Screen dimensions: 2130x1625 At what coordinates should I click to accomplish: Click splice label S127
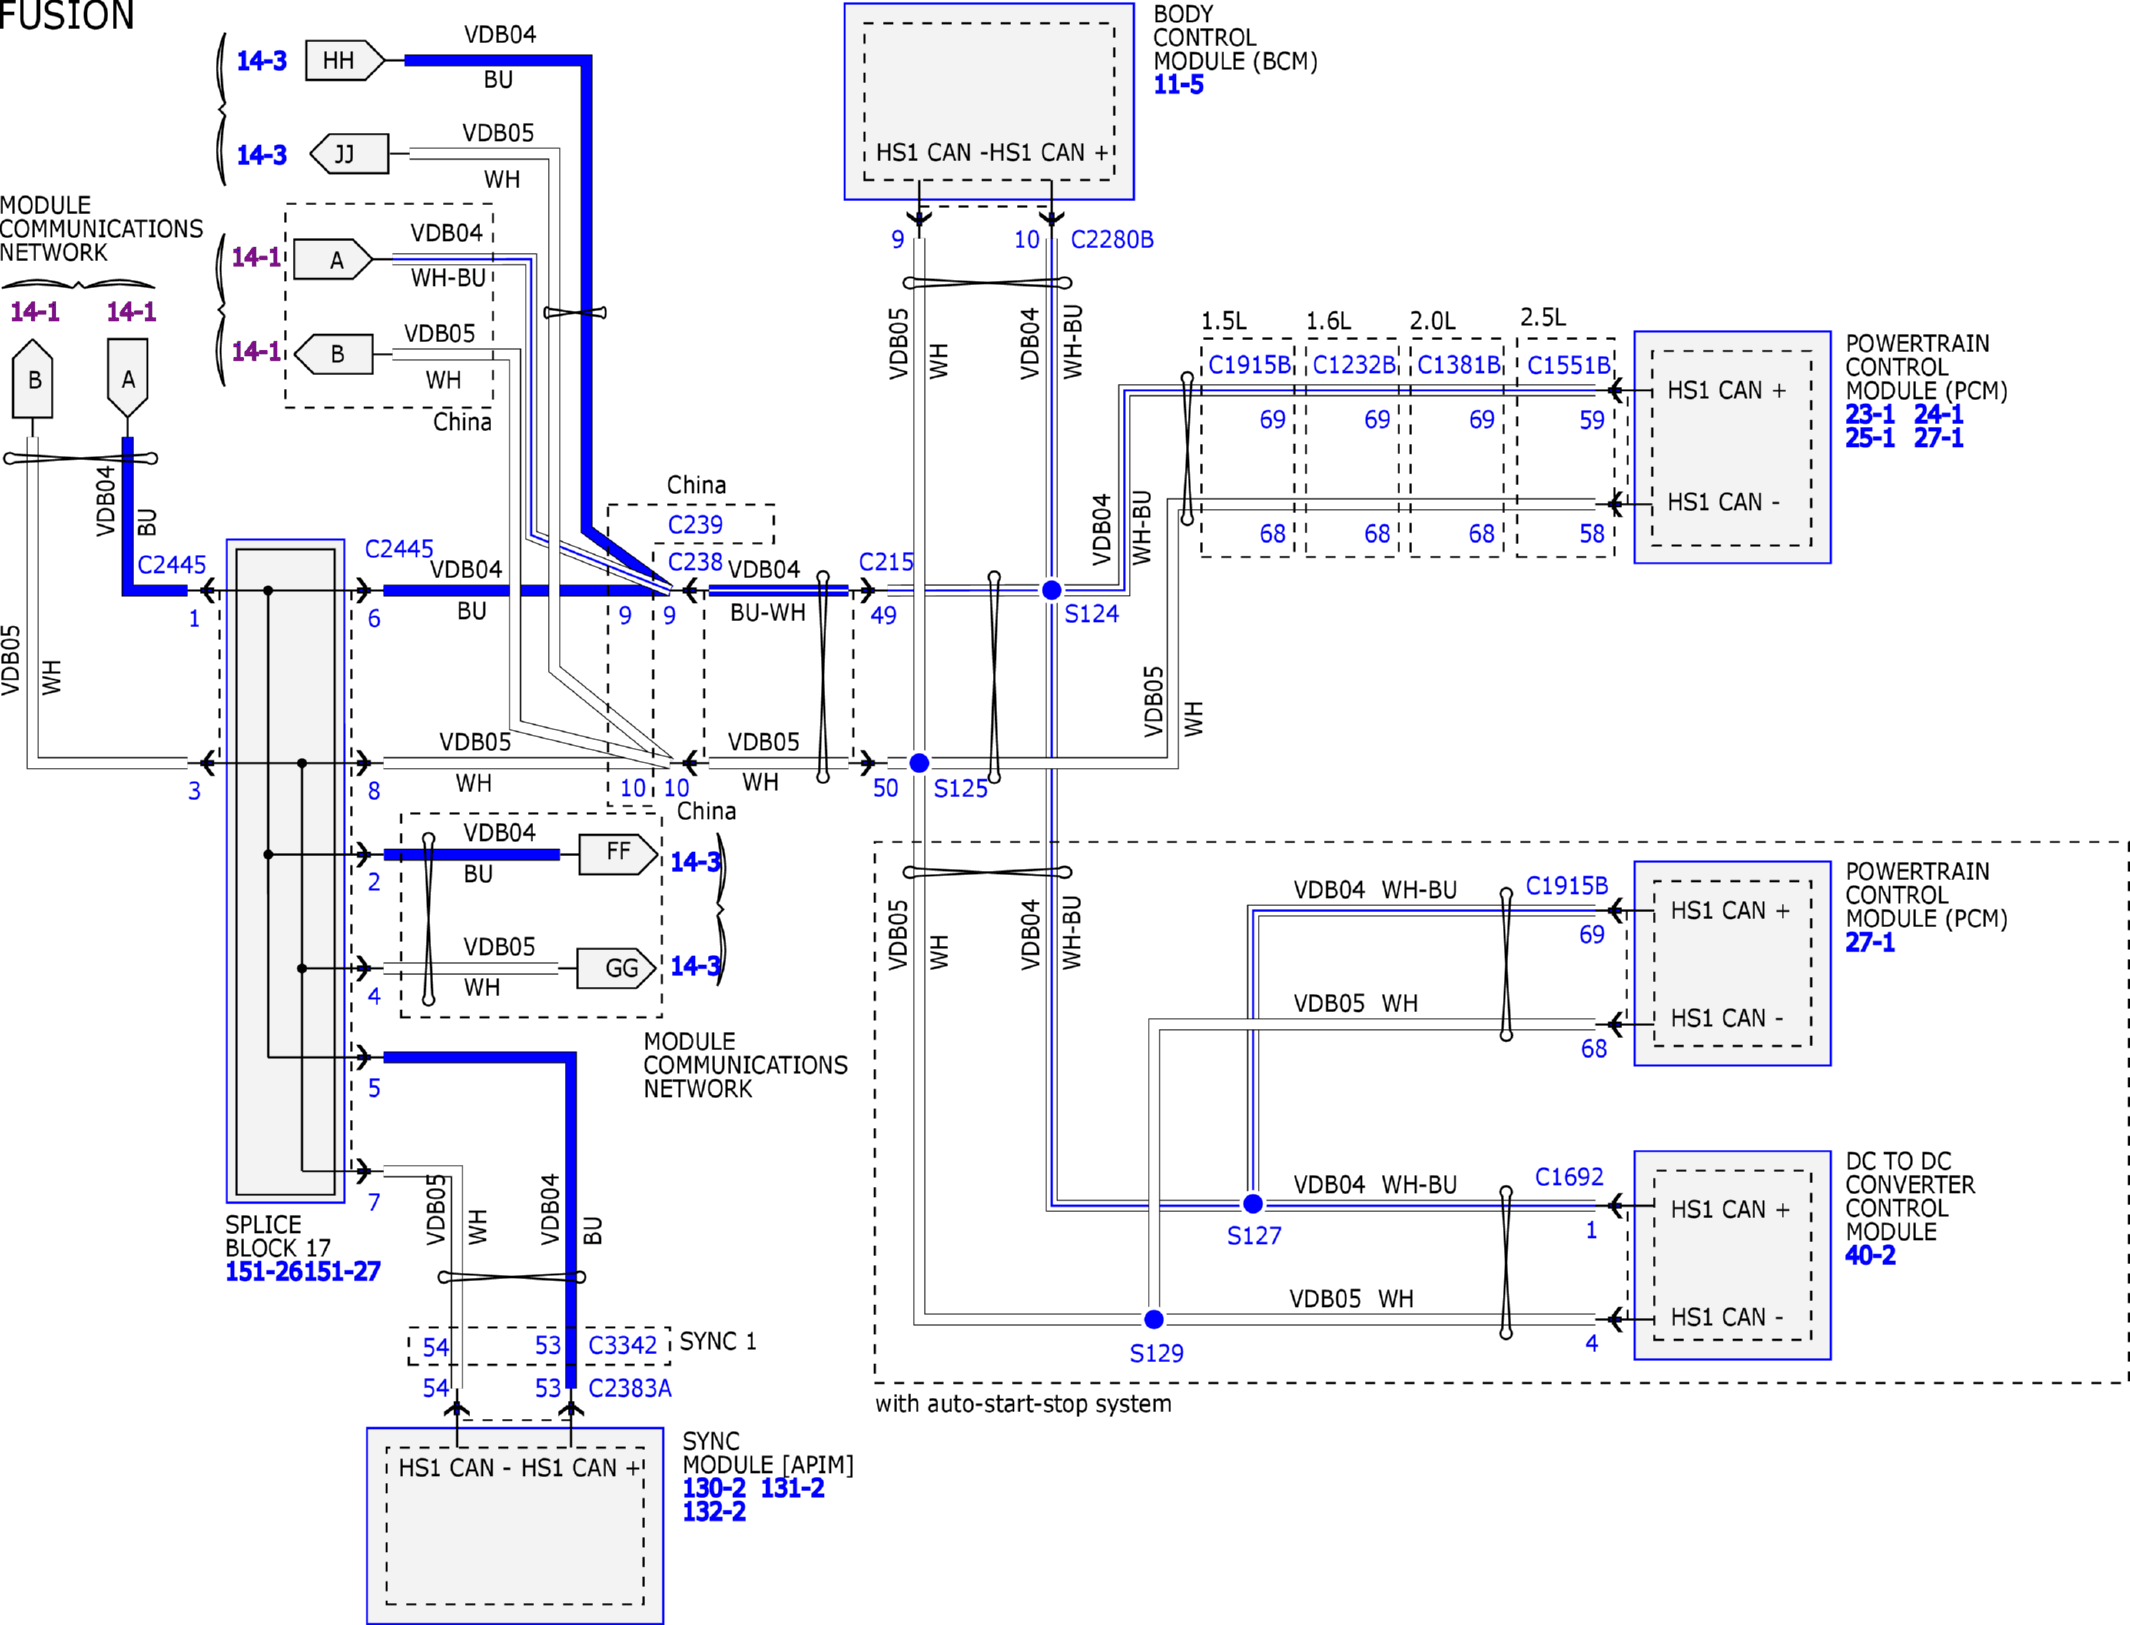[1254, 1236]
